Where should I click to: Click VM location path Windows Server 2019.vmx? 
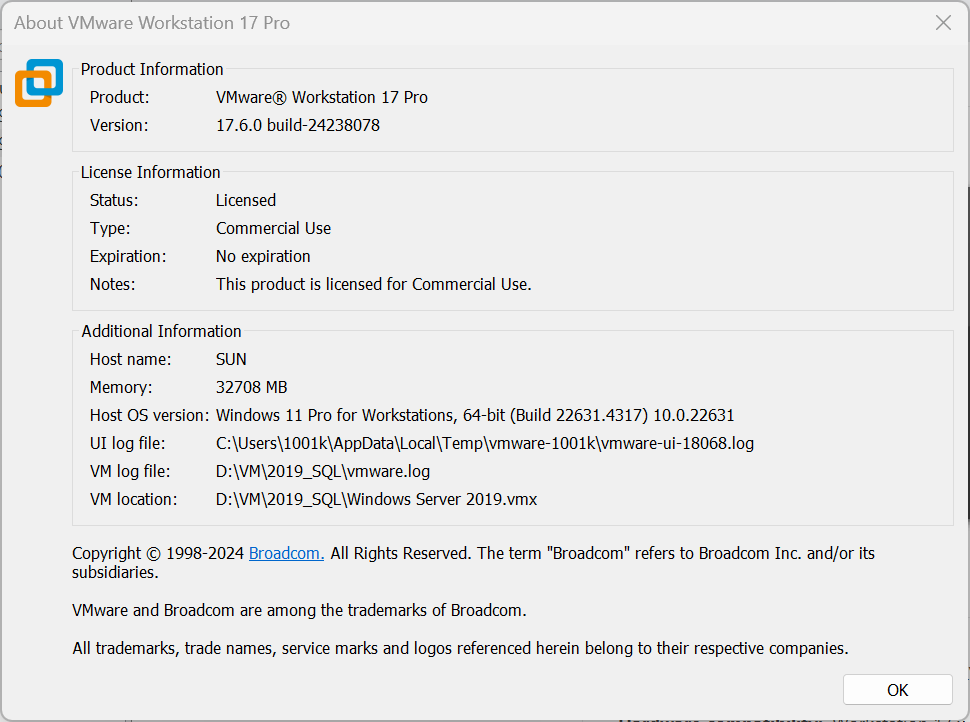[x=377, y=499]
